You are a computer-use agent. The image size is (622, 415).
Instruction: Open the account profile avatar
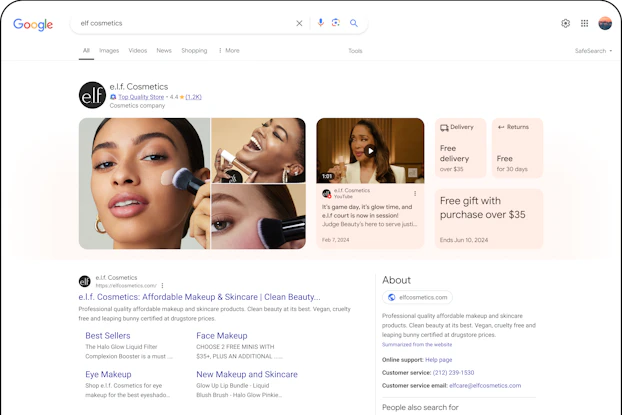click(x=605, y=23)
